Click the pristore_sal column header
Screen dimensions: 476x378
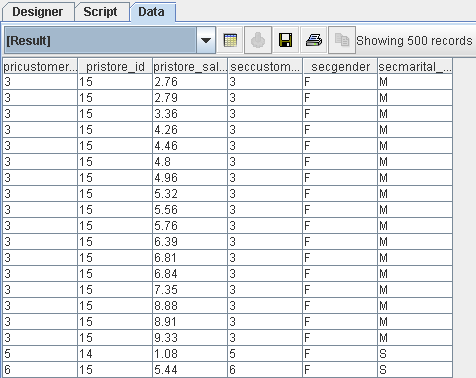190,66
